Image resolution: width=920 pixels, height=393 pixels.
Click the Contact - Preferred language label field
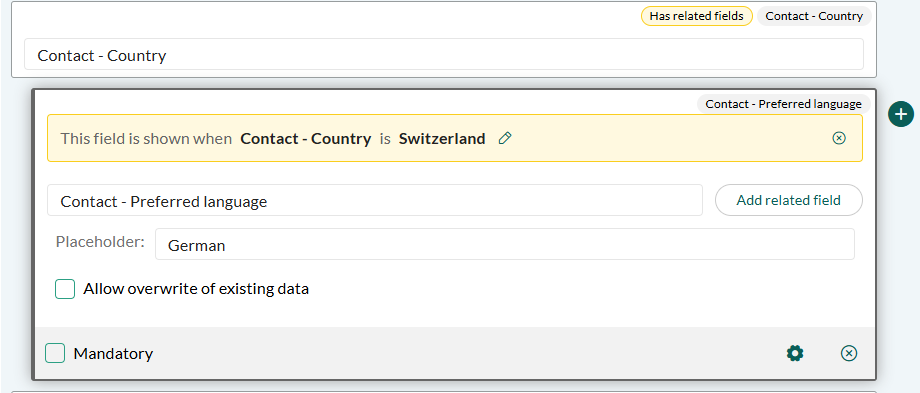pos(375,201)
